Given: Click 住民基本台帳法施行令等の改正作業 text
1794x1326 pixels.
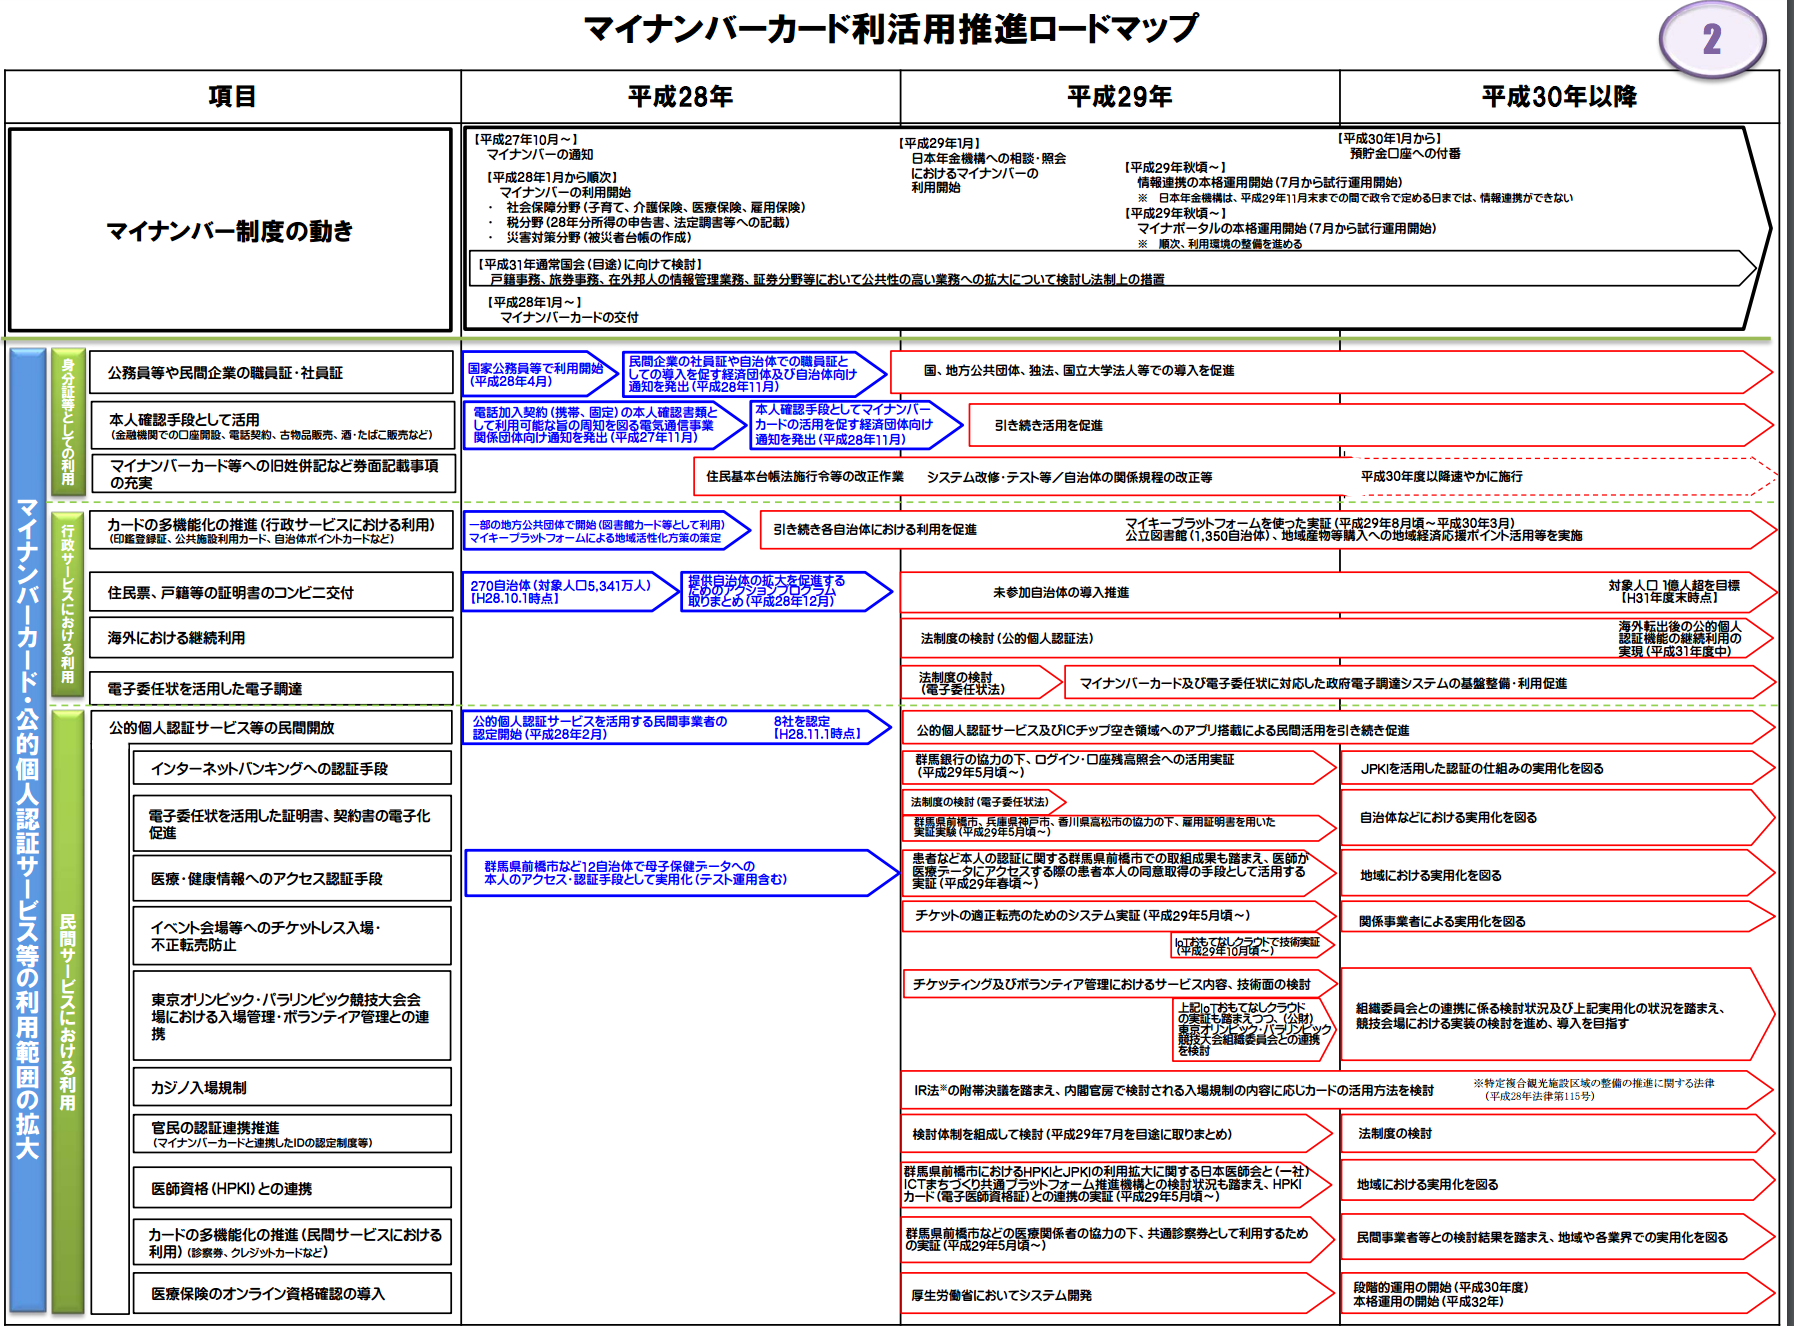Looking at the screenshot, I should 805,477.
